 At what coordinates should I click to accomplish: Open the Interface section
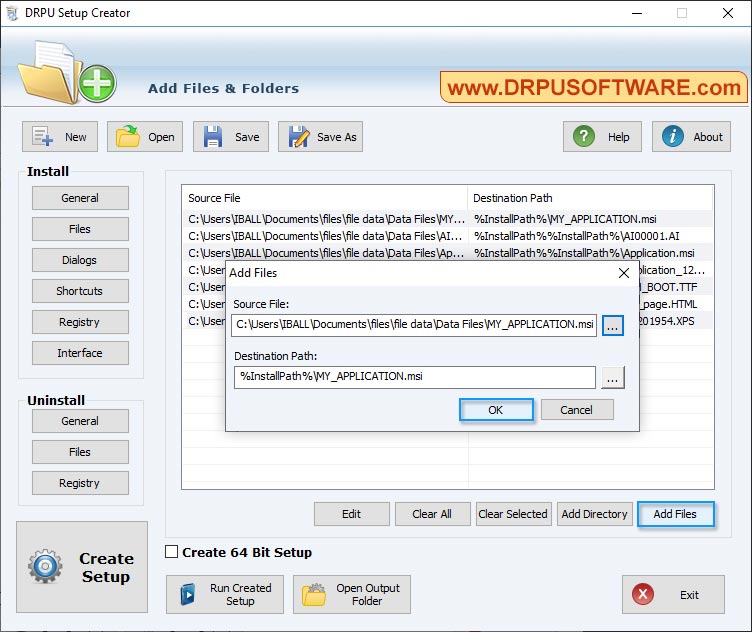coord(80,353)
